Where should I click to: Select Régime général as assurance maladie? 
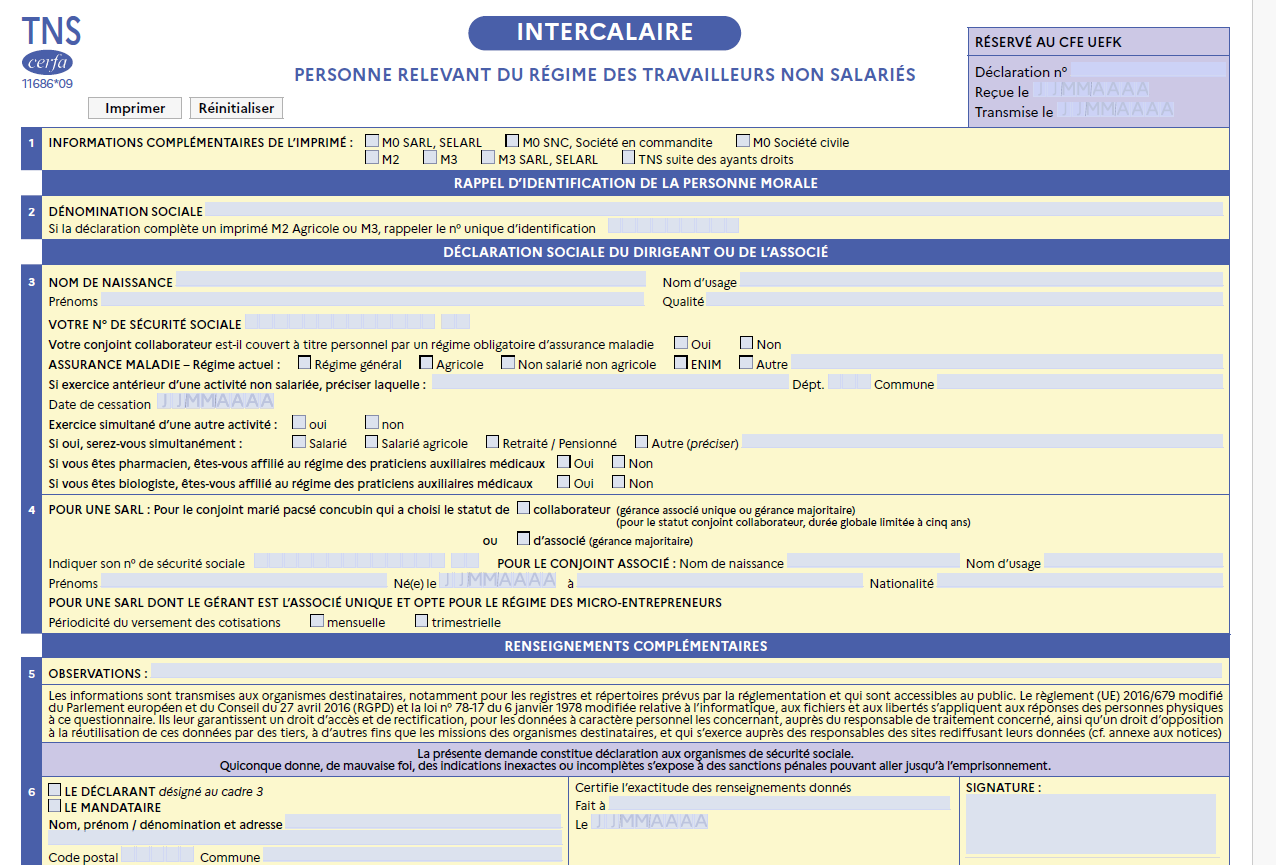pyautogui.click(x=305, y=363)
